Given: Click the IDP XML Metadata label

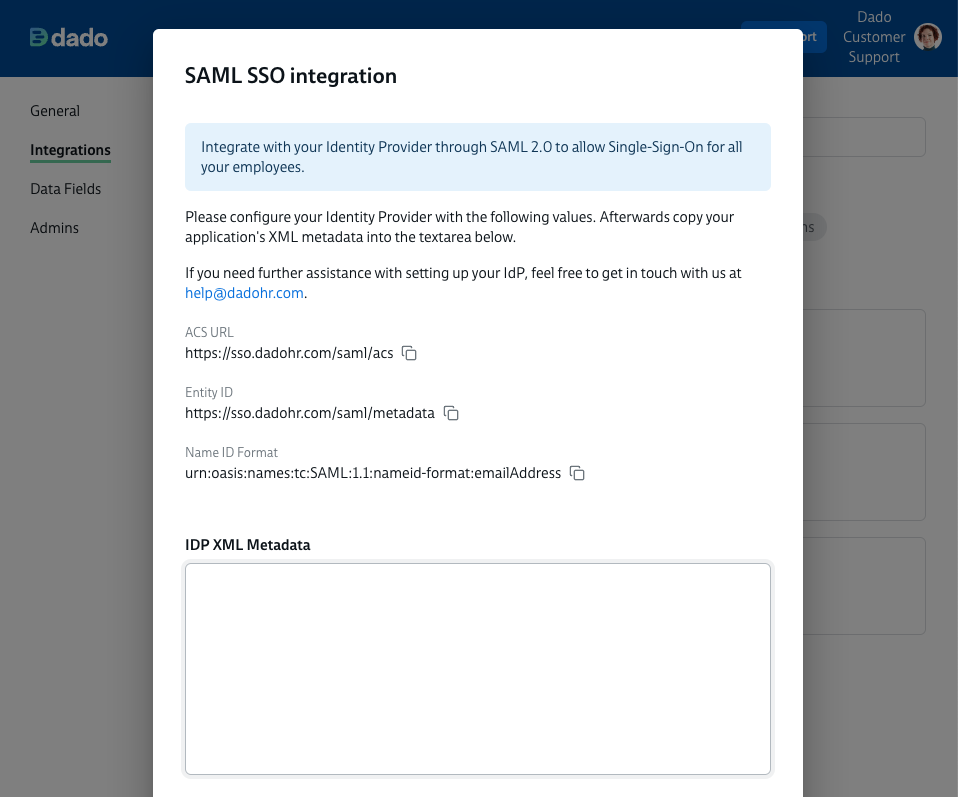Looking at the screenshot, I should [247, 545].
